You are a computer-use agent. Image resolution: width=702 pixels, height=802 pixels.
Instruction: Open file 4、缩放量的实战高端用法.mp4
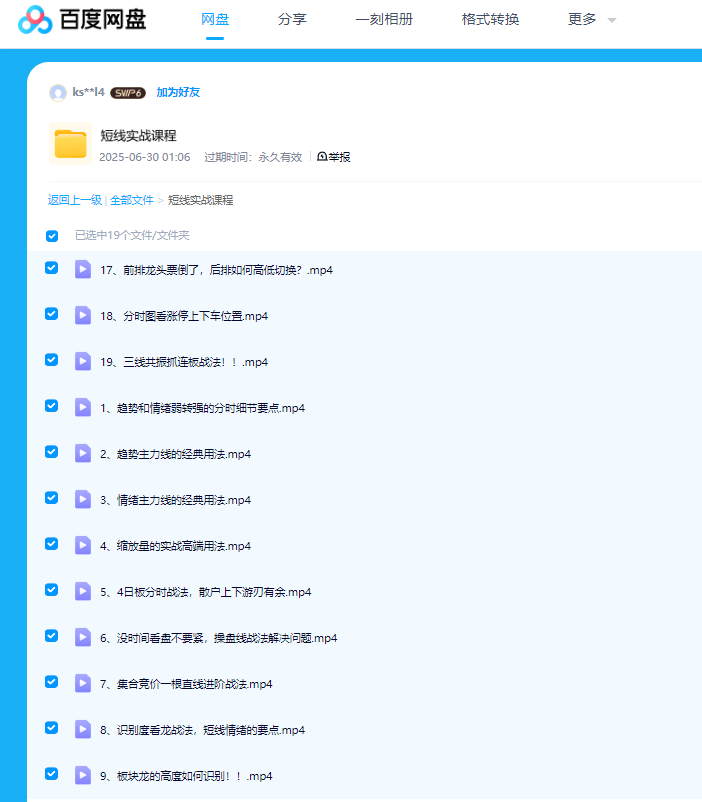click(x=175, y=546)
